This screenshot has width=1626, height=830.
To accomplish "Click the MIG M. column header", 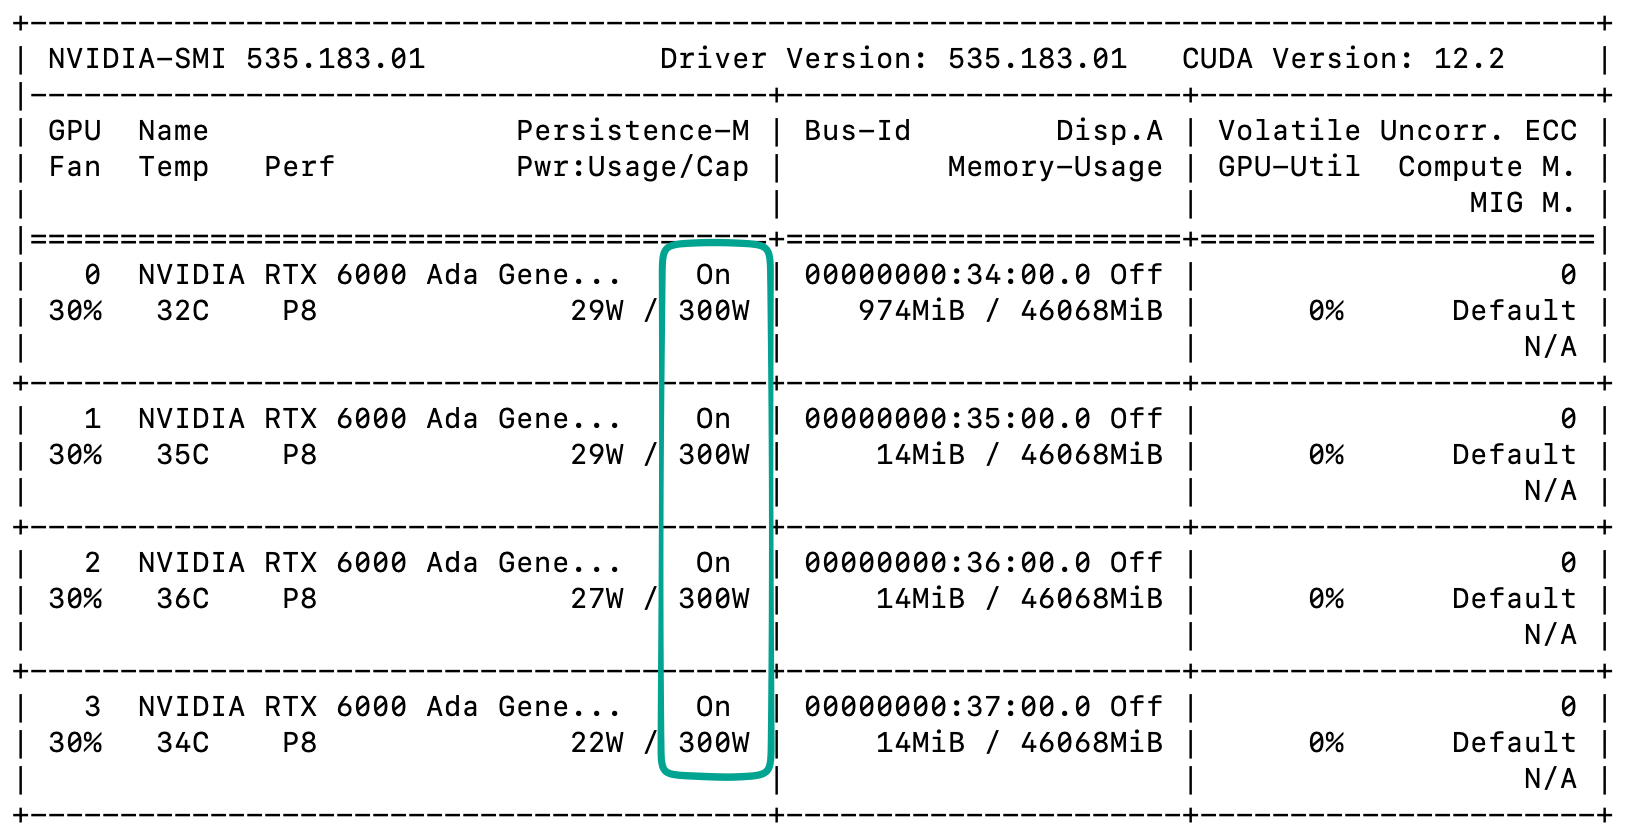I will tap(1521, 203).
